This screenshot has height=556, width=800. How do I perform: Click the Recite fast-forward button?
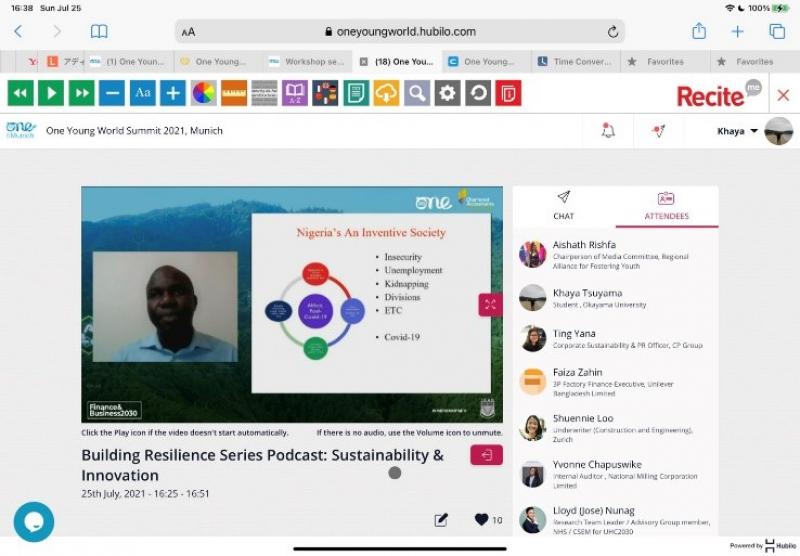coord(82,93)
